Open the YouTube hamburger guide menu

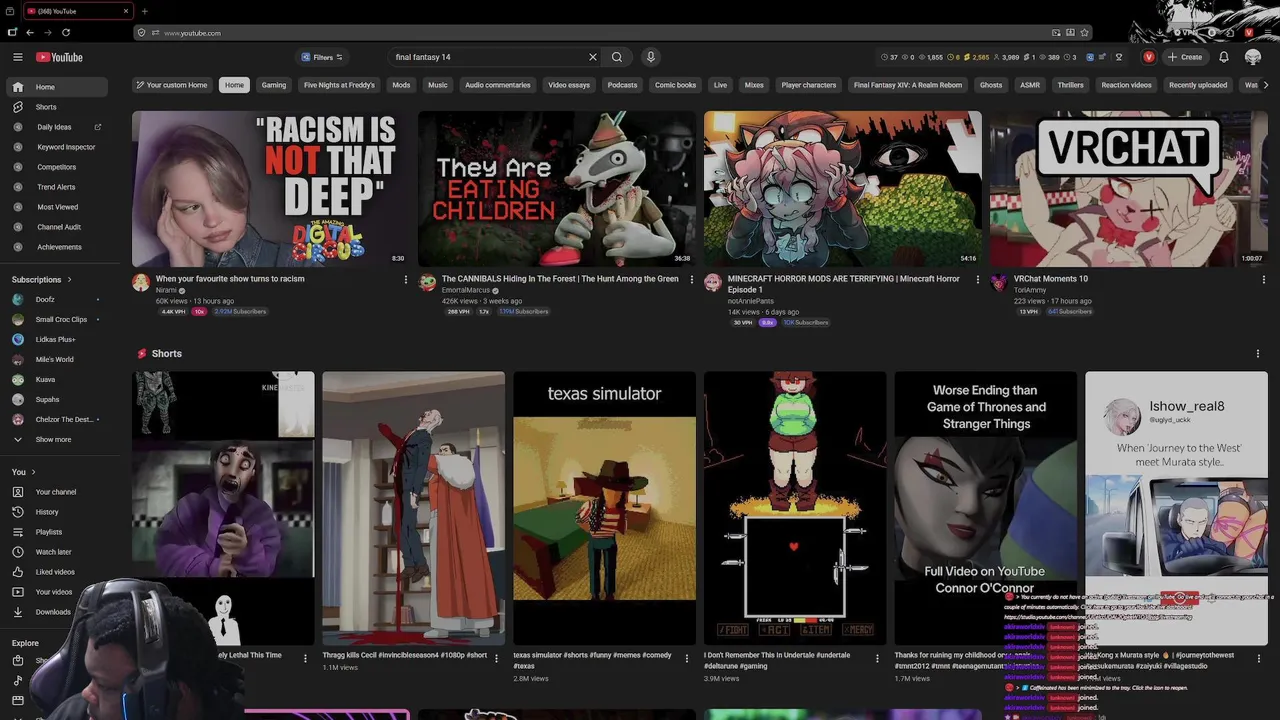coord(17,57)
